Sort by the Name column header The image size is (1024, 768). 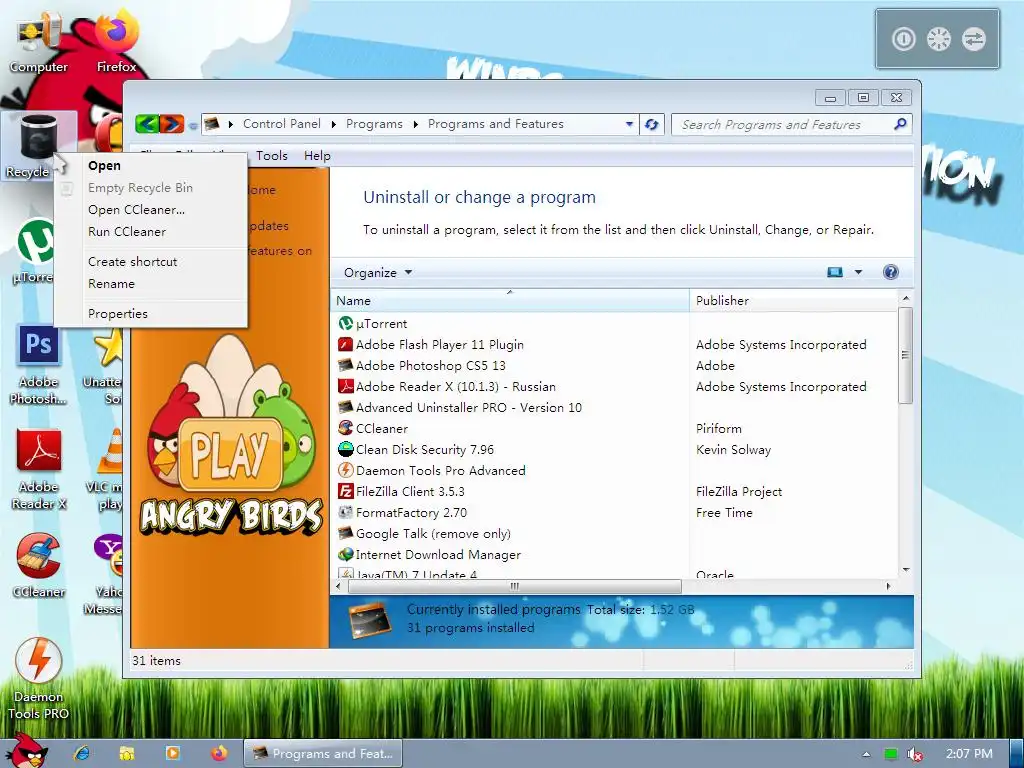(x=510, y=300)
